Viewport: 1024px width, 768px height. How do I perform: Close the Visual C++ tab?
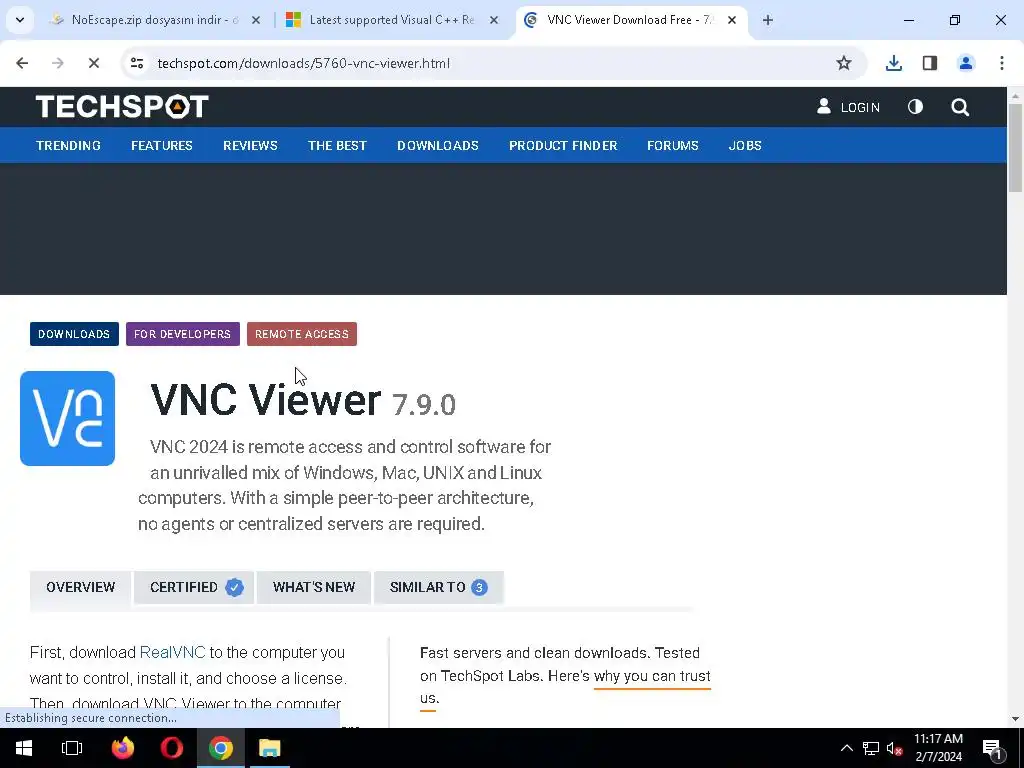click(494, 20)
